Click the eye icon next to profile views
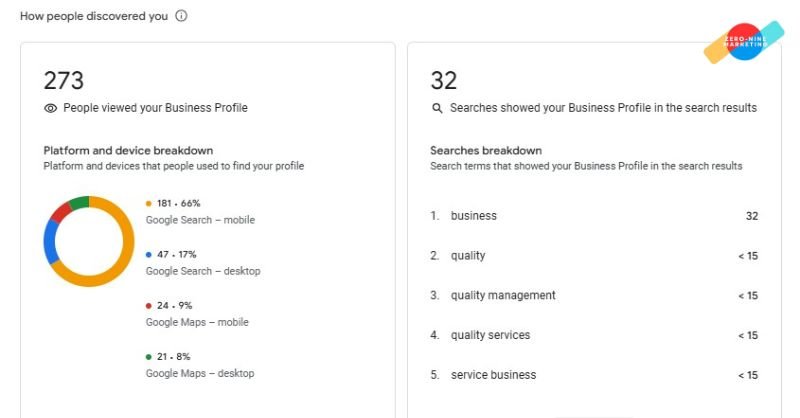800x418 pixels. click(x=50, y=108)
